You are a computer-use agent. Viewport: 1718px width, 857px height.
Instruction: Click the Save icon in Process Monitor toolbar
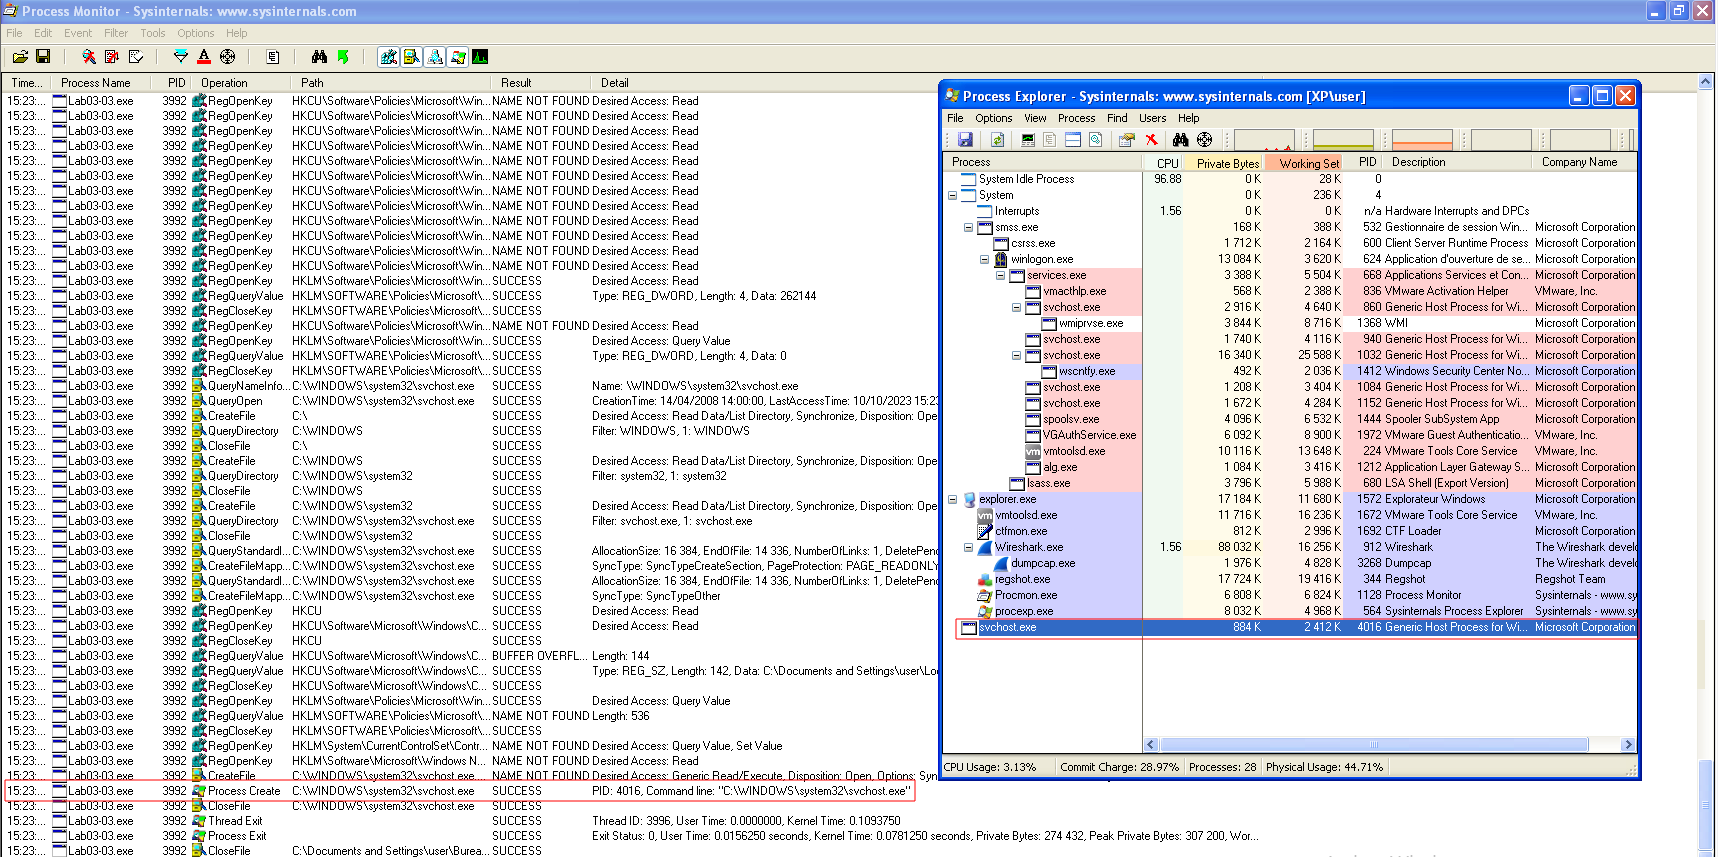point(43,57)
